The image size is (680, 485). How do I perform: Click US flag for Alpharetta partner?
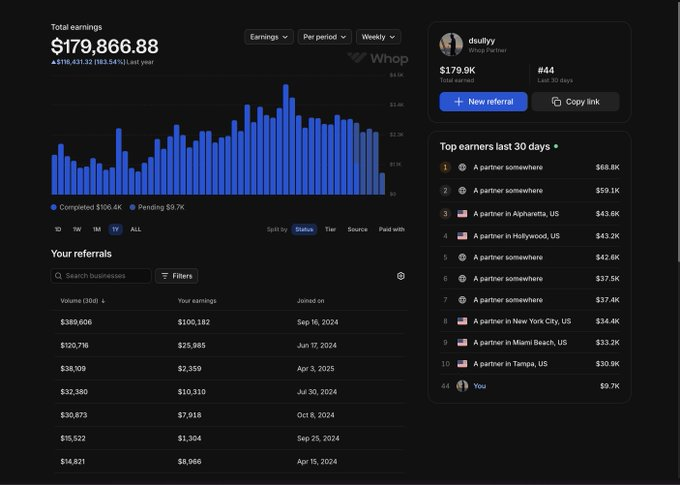[462, 213]
